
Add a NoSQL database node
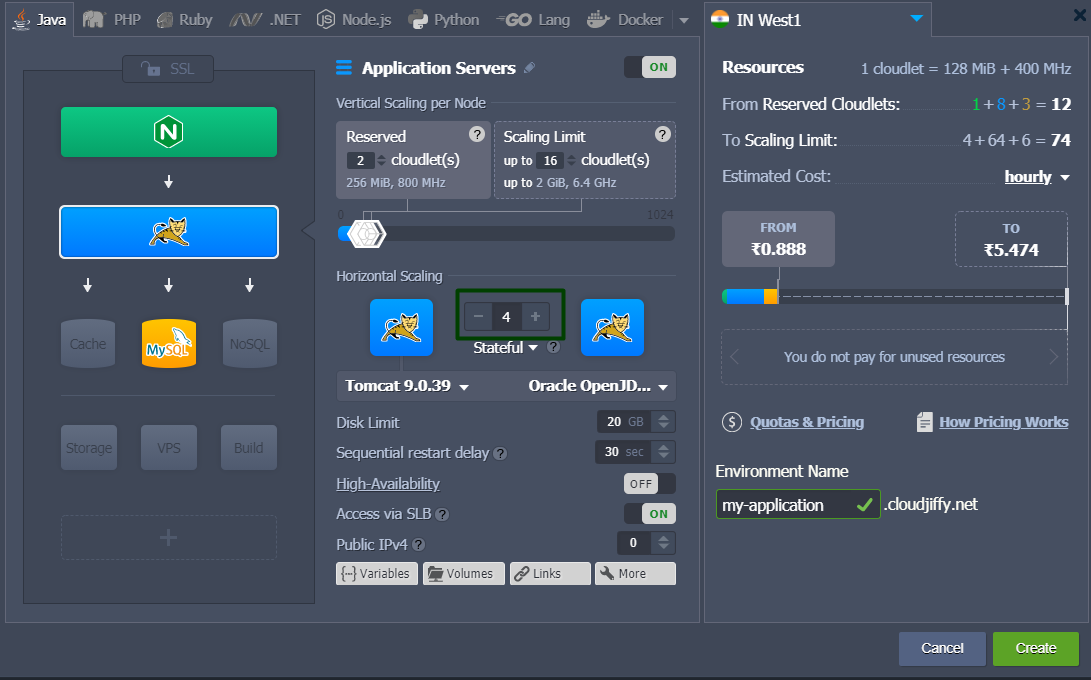(250, 344)
